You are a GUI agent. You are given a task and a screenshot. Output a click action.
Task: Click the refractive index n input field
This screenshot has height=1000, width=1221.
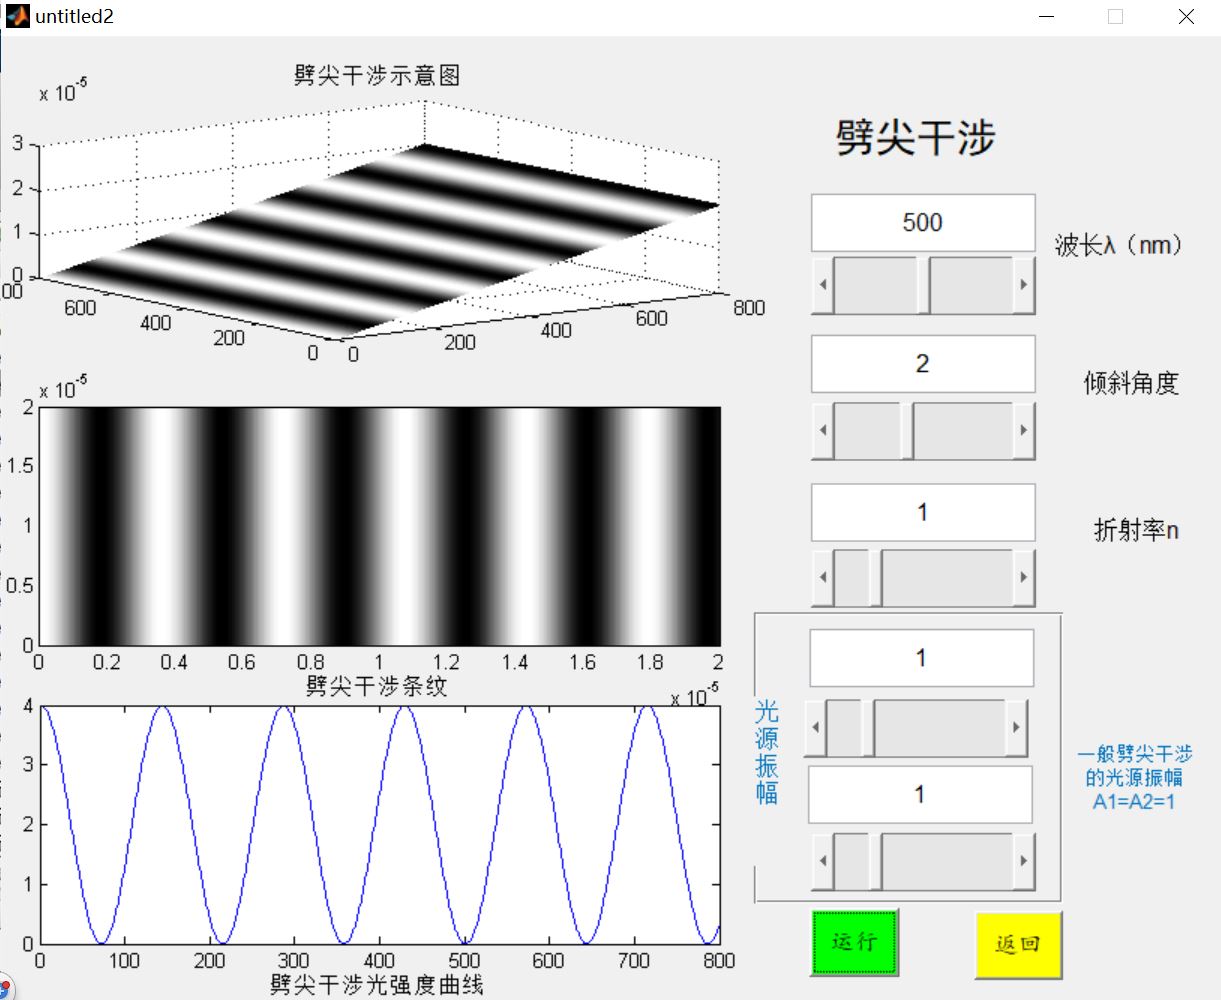921,512
